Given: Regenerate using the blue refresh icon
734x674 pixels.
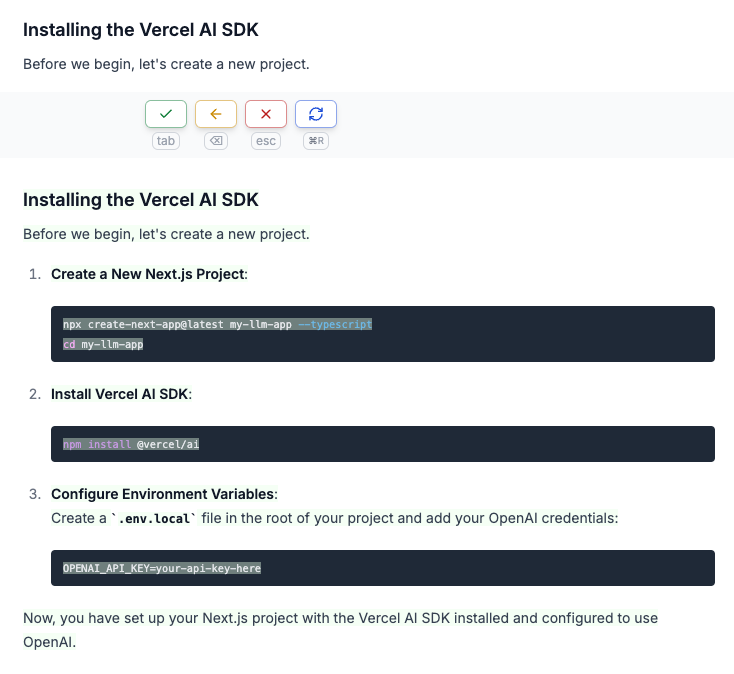Looking at the screenshot, I should [x=316, y=114].
